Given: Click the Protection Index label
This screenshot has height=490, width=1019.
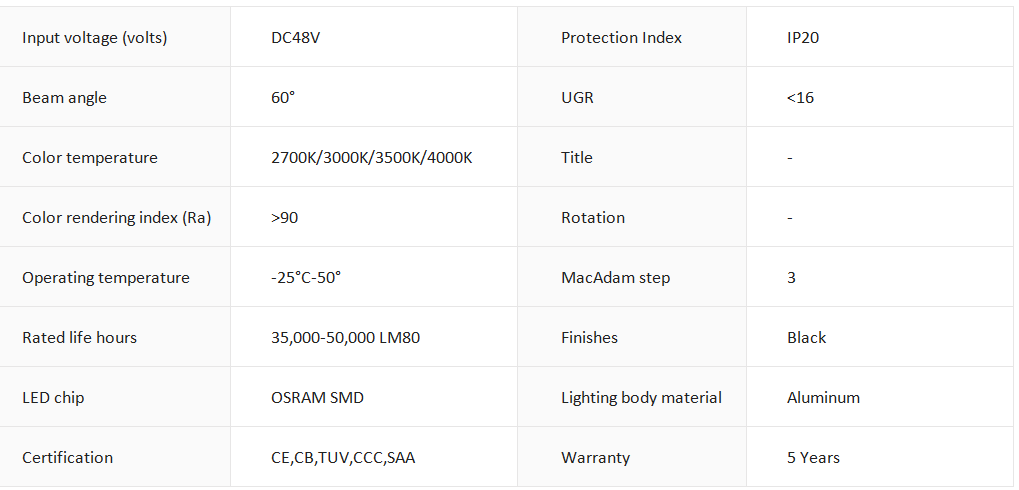Looking at the screenshot, I should pyautogui.click(x=621, y=38).
